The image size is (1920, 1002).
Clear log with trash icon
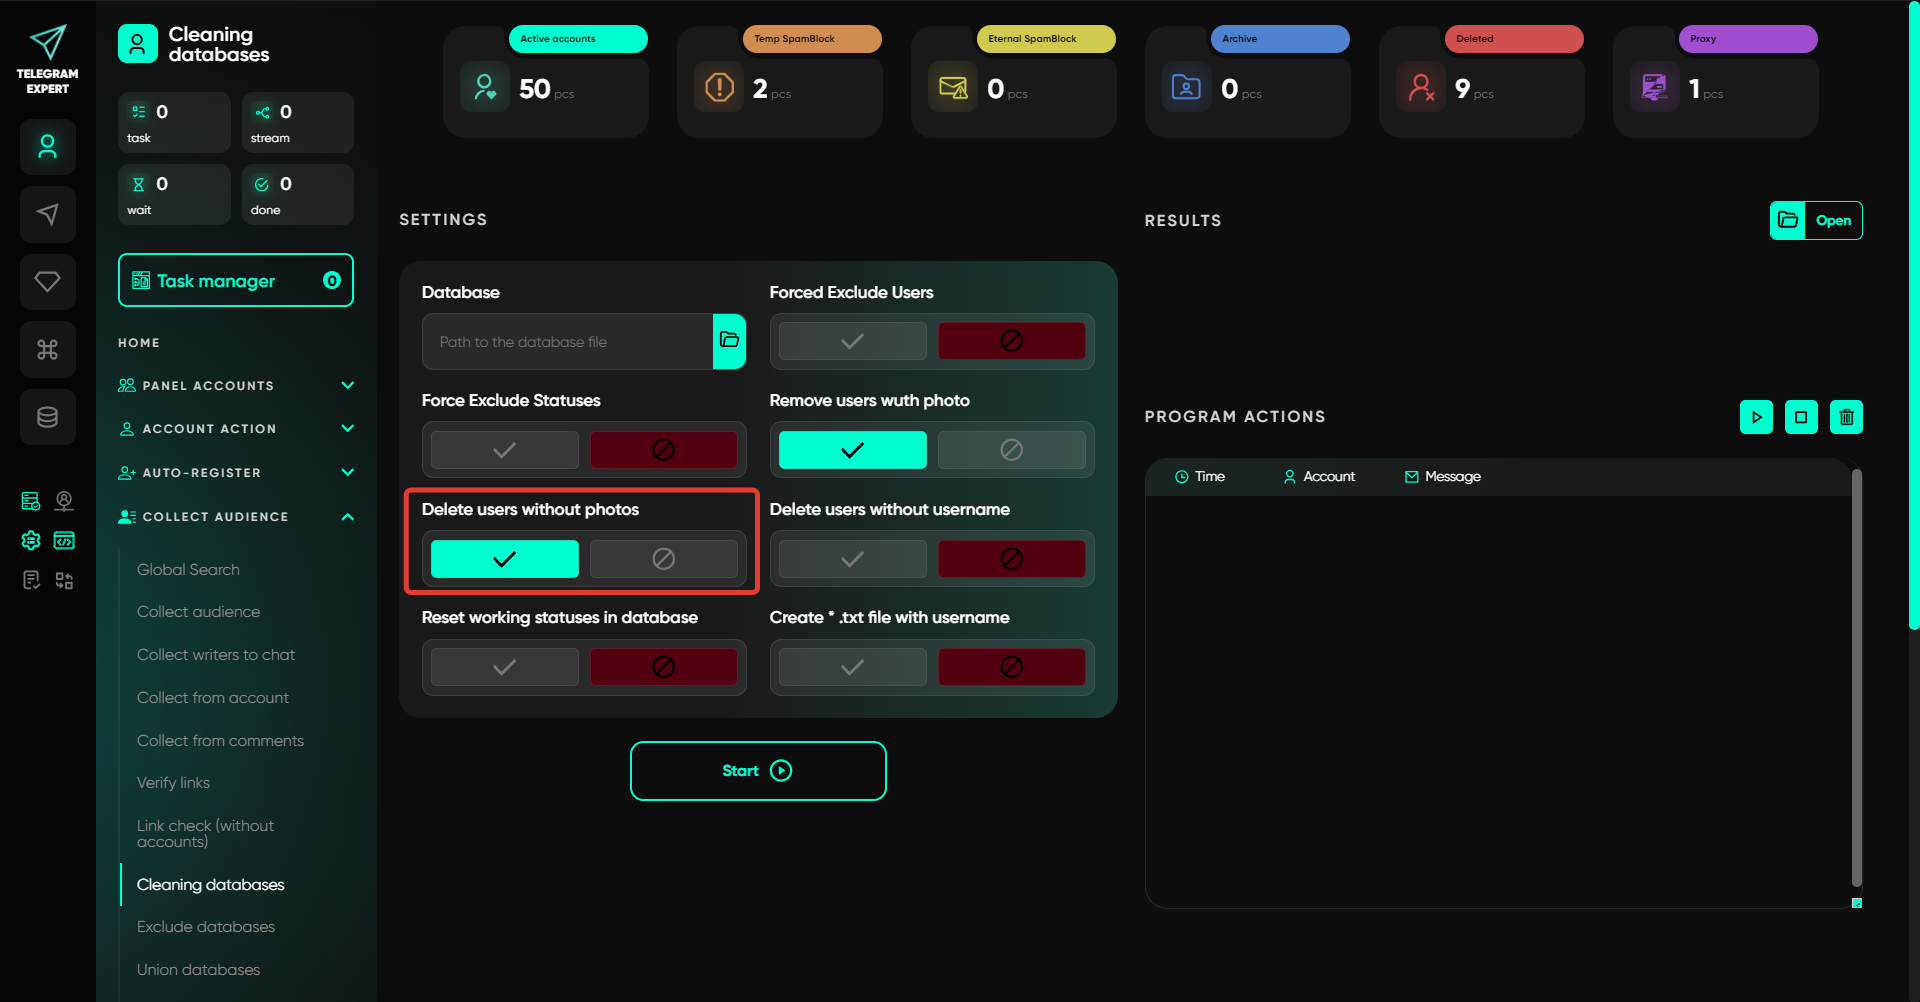pyautogui.click(x=1846, y=417)
